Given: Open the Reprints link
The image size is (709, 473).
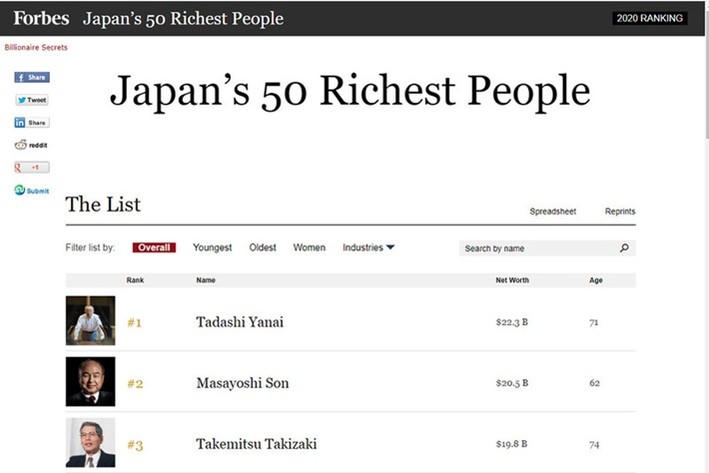Looking at the screenshot, I should [620, 212].
